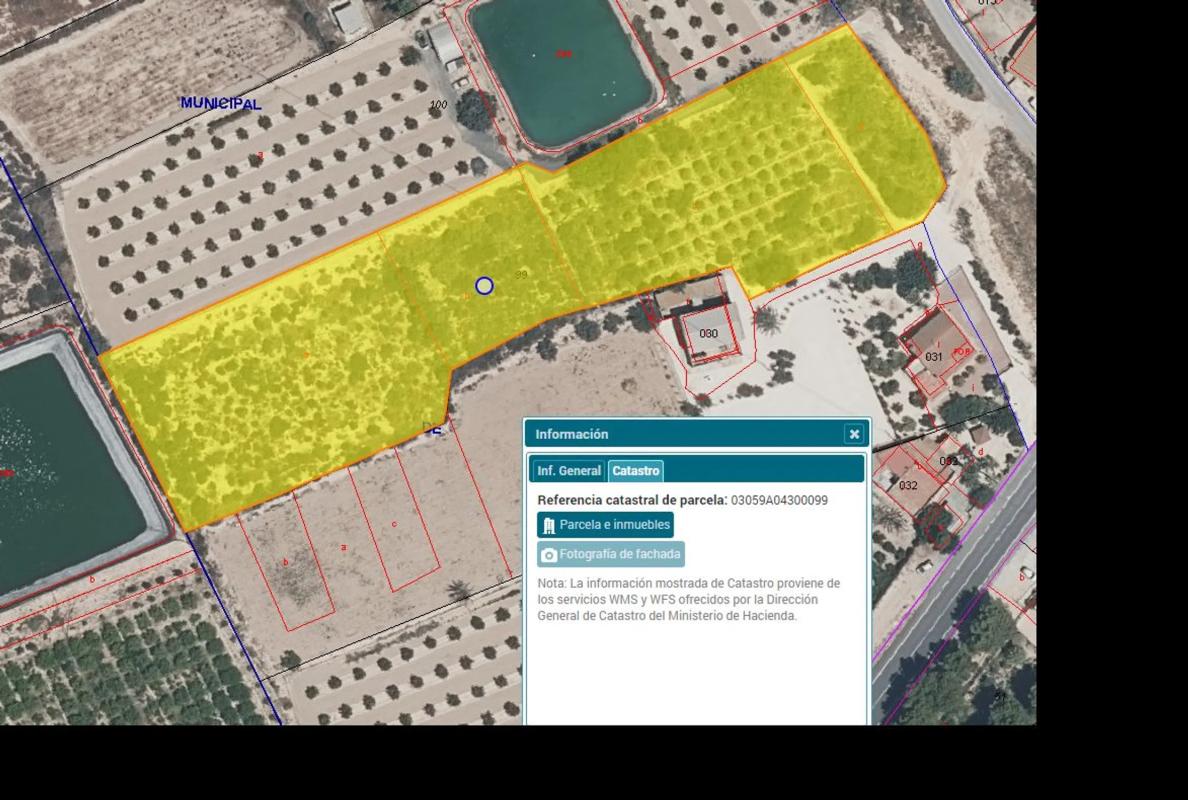Click the camera icon for facade photo
Screen dimensions: 1188x800
[x=549, y=555]
